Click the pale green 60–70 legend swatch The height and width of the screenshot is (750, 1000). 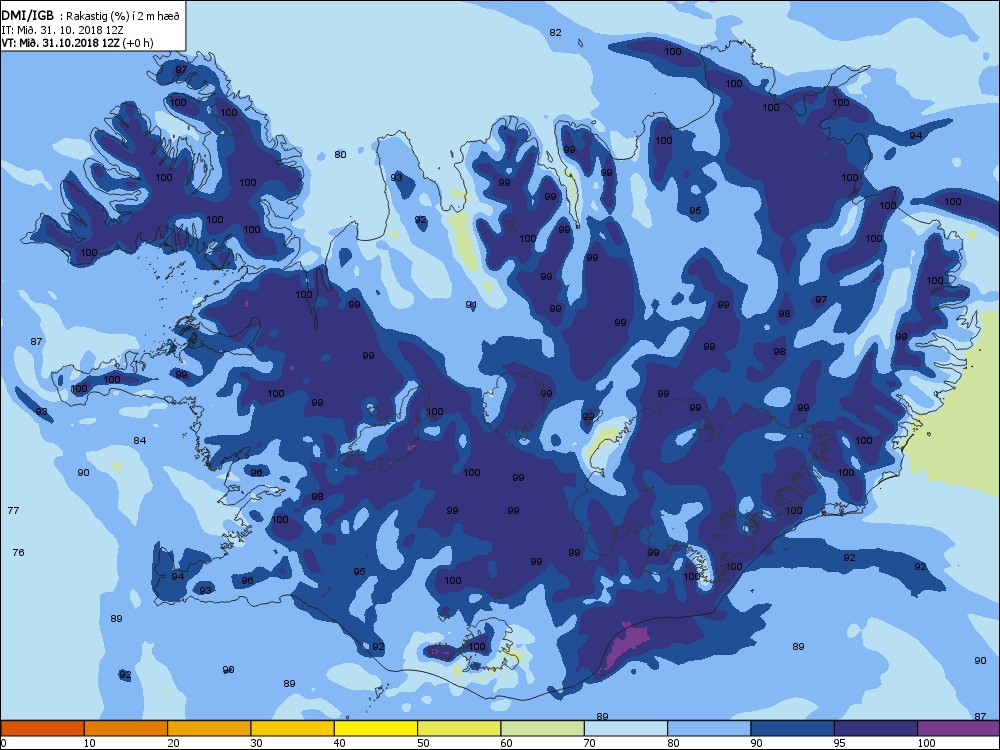click(x=543, y=728)
